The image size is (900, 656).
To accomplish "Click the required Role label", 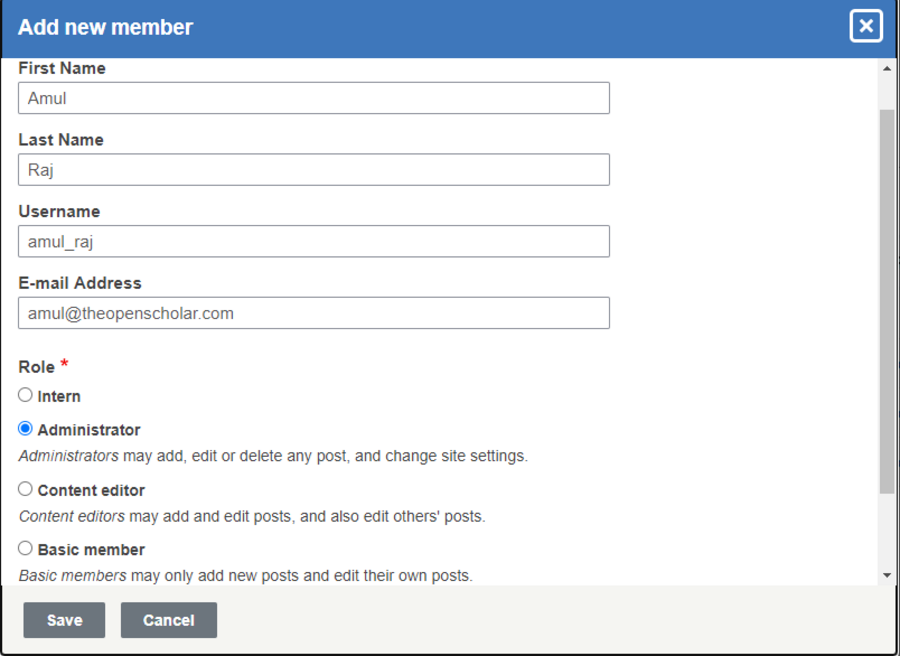I will click(x=37, y=367).
